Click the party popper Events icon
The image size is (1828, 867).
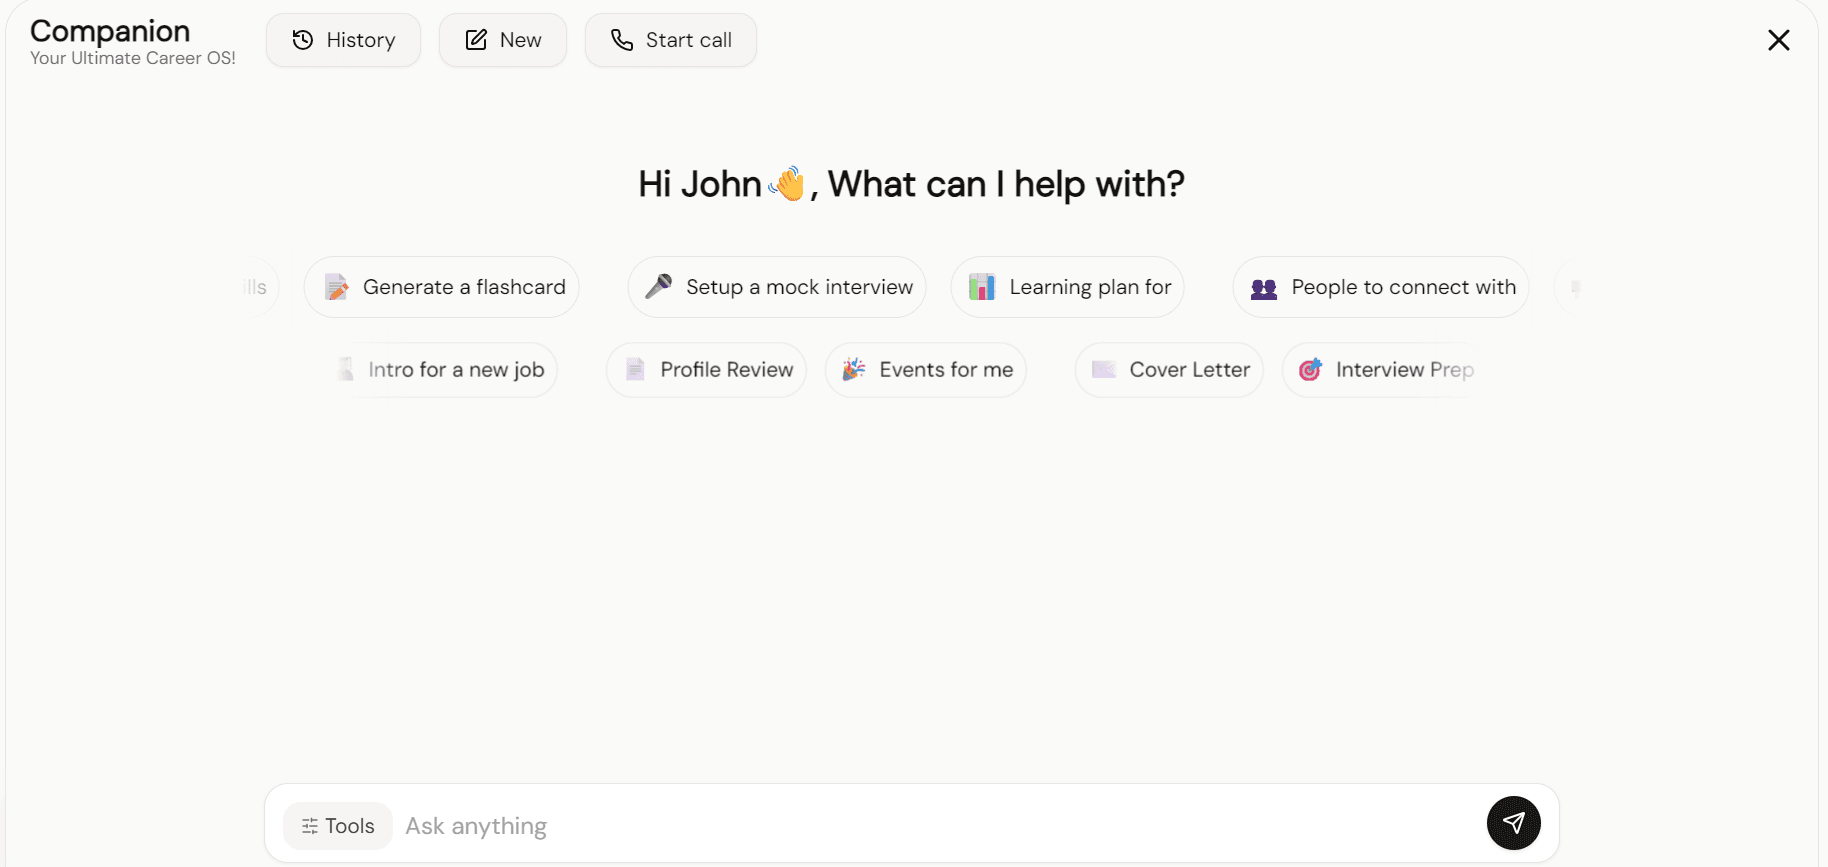(853, 370)
